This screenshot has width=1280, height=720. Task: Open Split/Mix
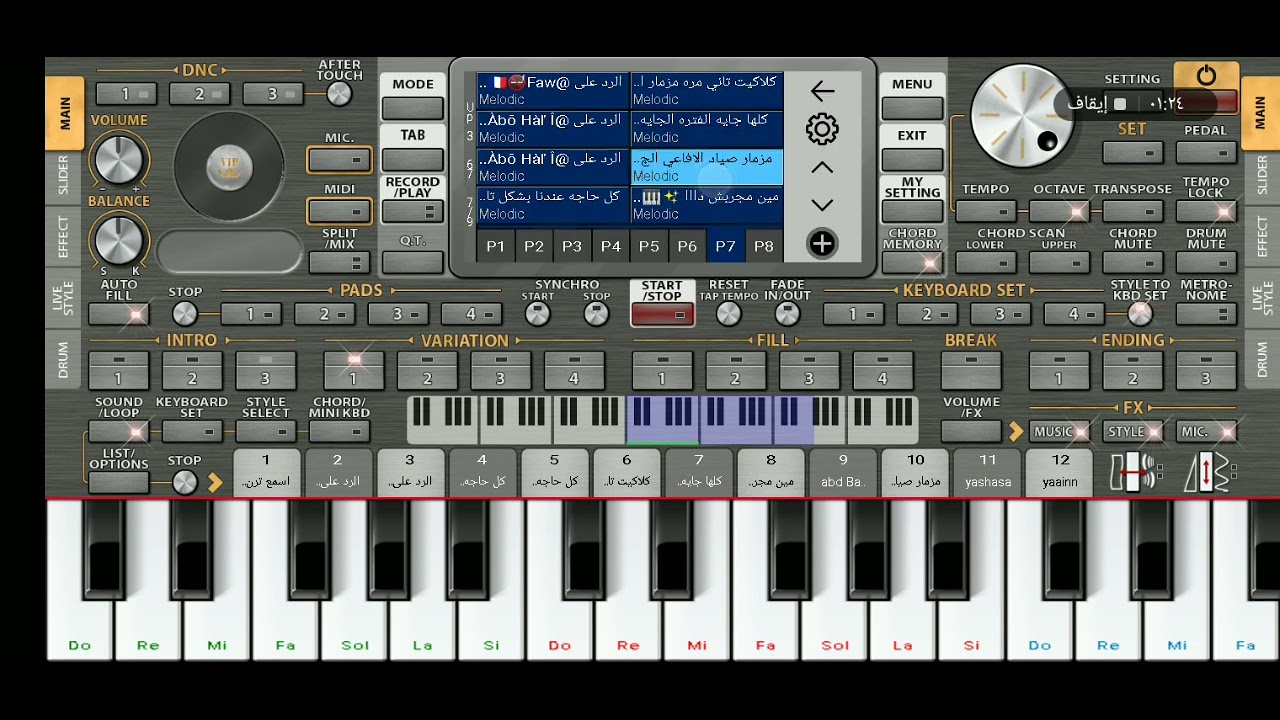340,263
